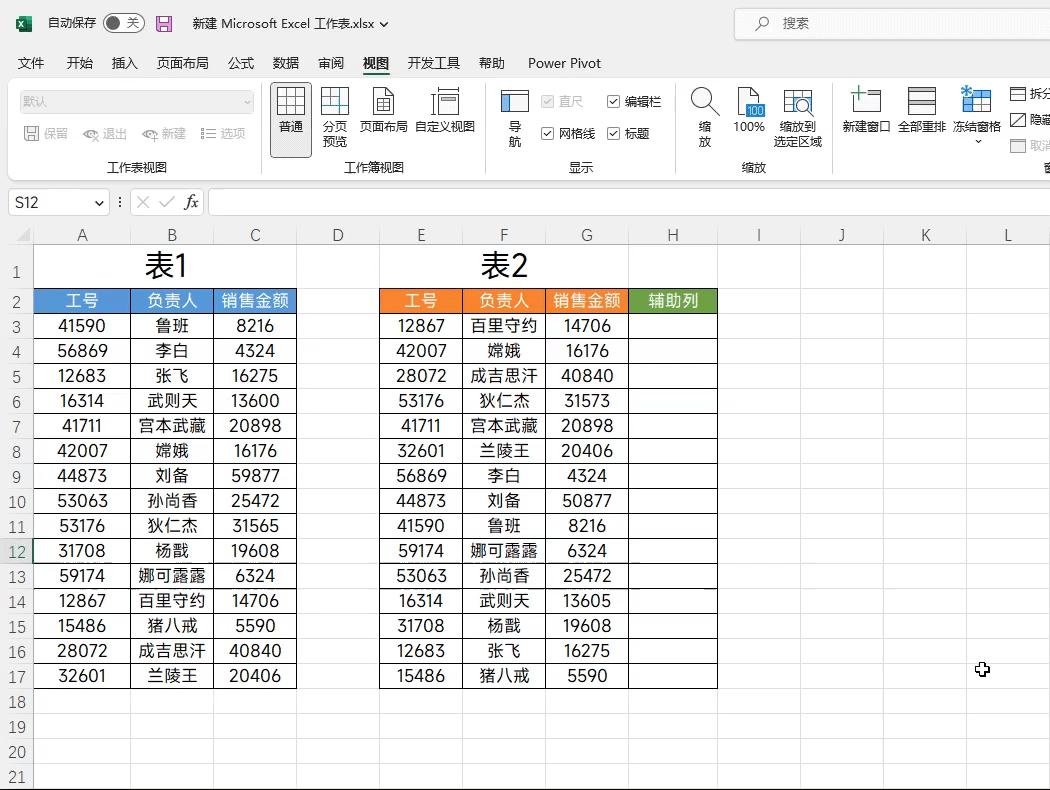
Task: Toggle the 编辑栏 checkbox
Action: pos(613,101)
